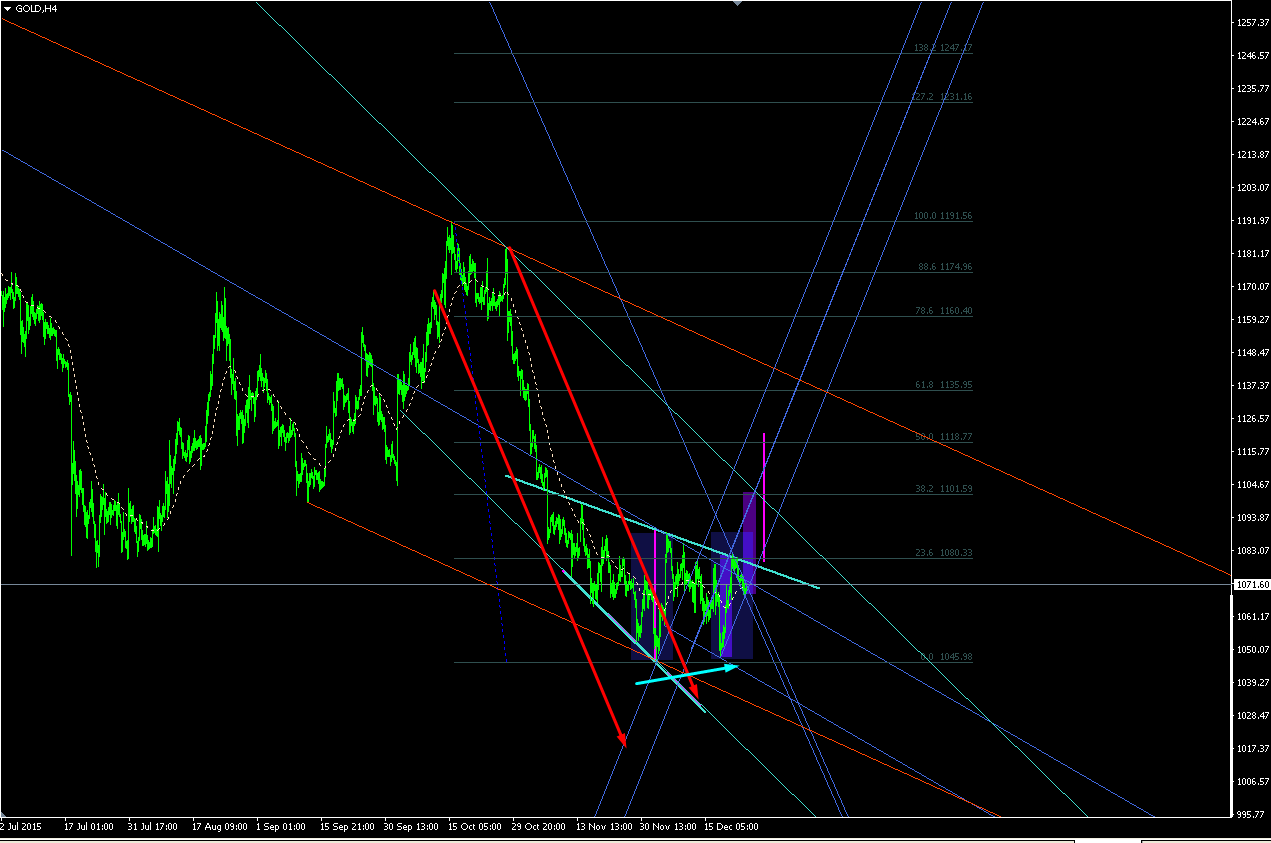
Task: Click price scale value 1050.07
Action: (x=1251, y=649)
